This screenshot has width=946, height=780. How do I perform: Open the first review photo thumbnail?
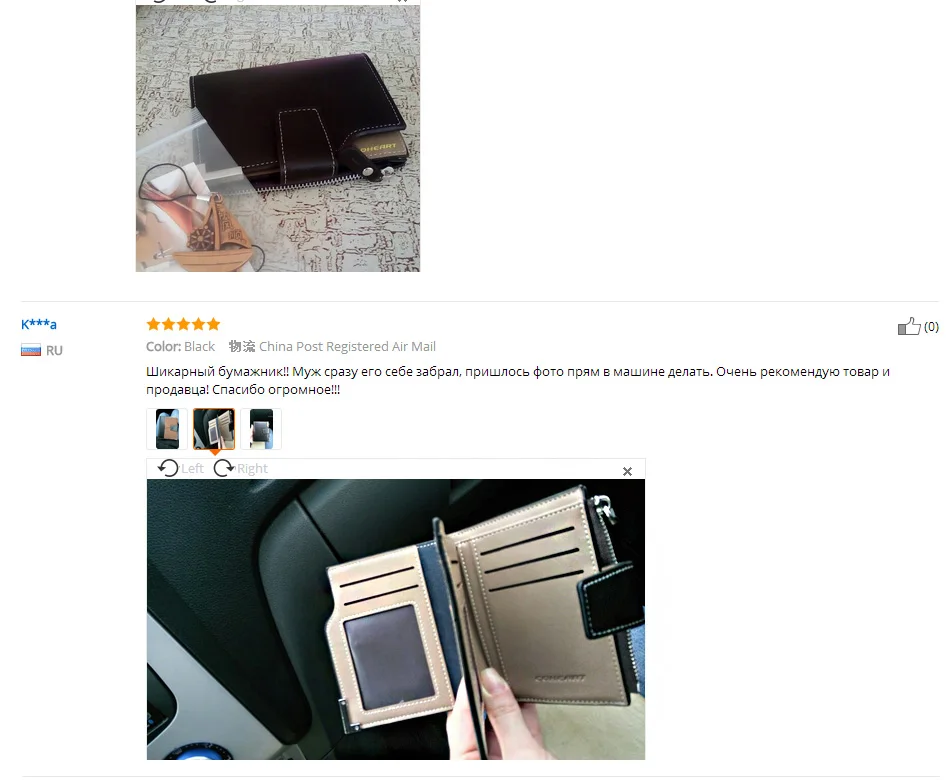[x=167, y=429]
